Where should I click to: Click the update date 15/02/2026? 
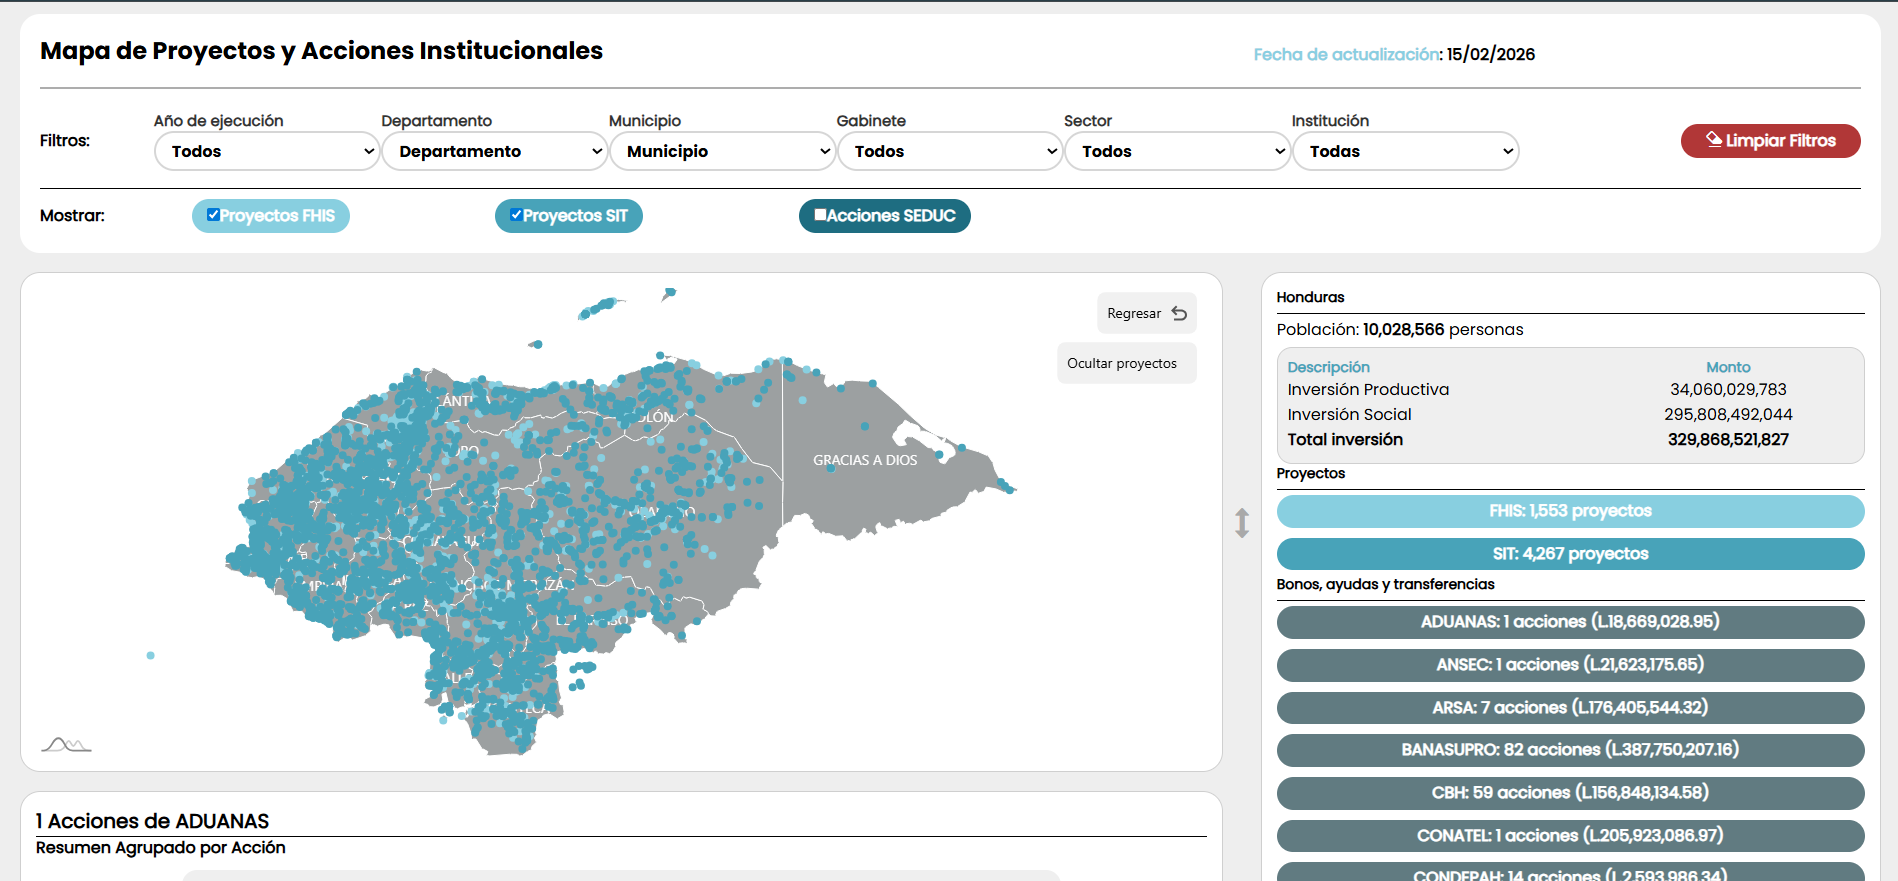coord(1491,54)
